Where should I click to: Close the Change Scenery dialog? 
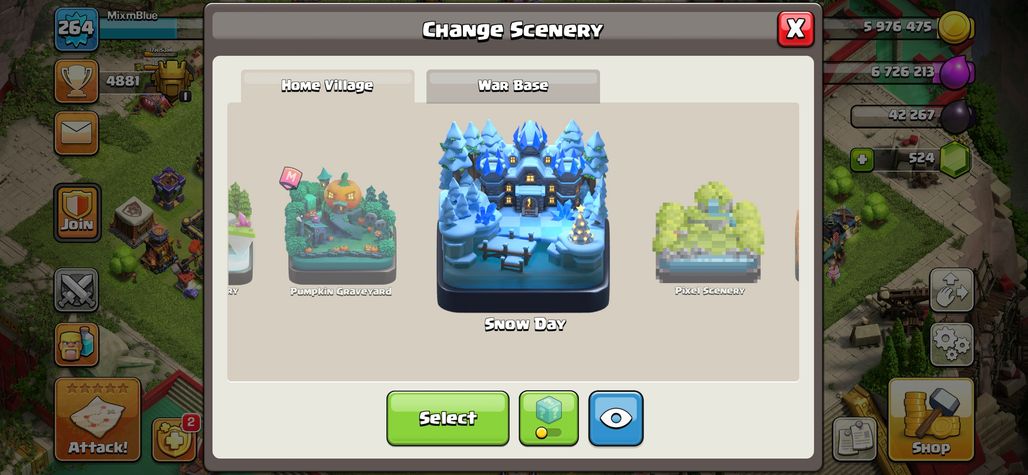[x=795, y=29]
